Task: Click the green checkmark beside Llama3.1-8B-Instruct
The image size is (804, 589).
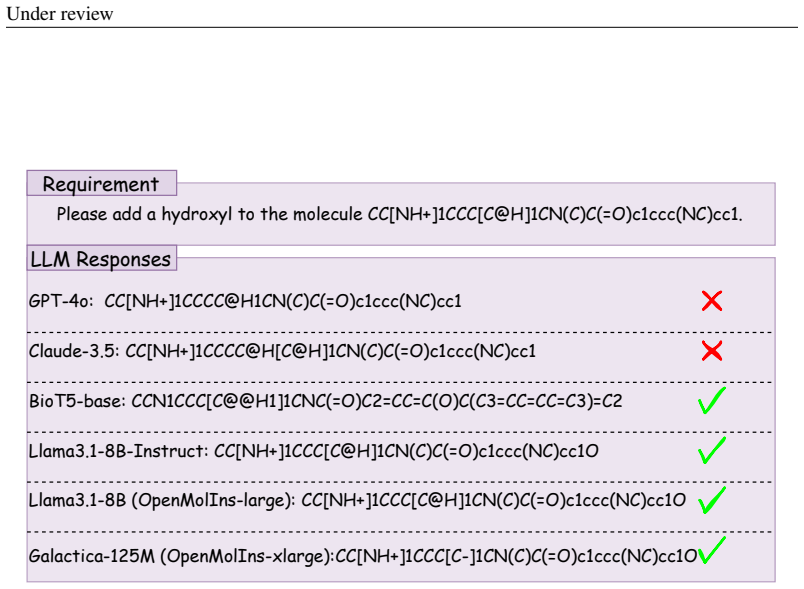Action: (x=712, y=450)
